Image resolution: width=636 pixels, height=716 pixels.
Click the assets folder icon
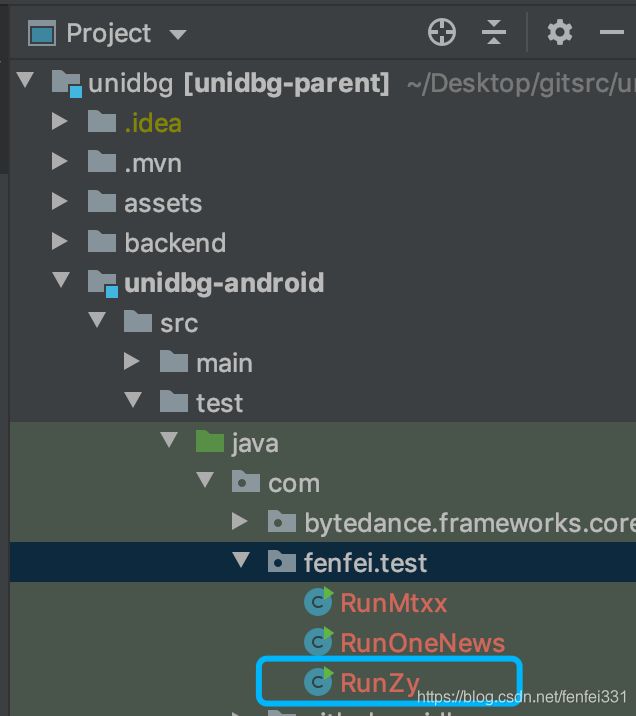[x=101, y=201]
